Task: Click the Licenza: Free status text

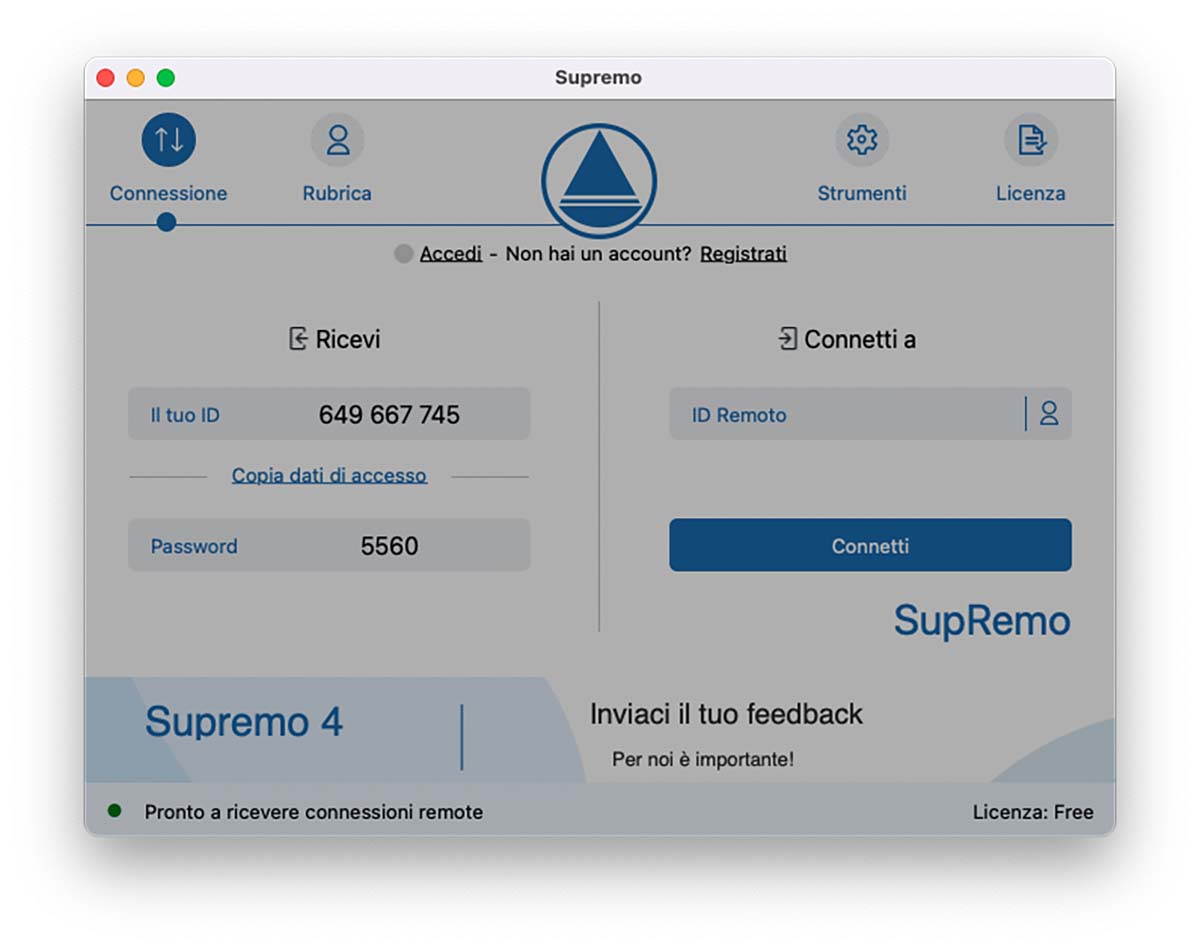Action: pos(1033,812)
